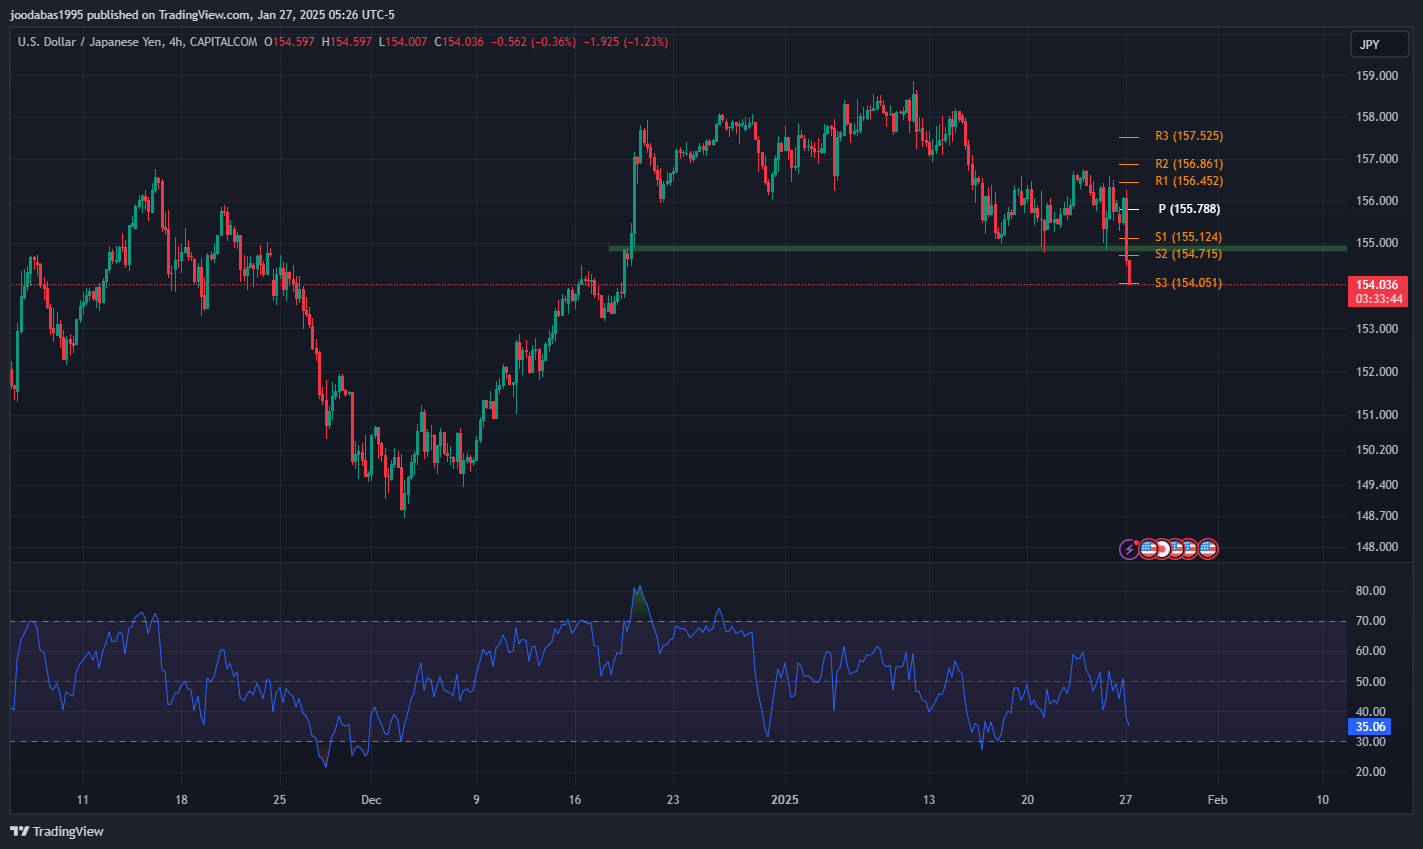Click the open value O154.597
This screenshot has height=849, width=1423.
(289, 42)
